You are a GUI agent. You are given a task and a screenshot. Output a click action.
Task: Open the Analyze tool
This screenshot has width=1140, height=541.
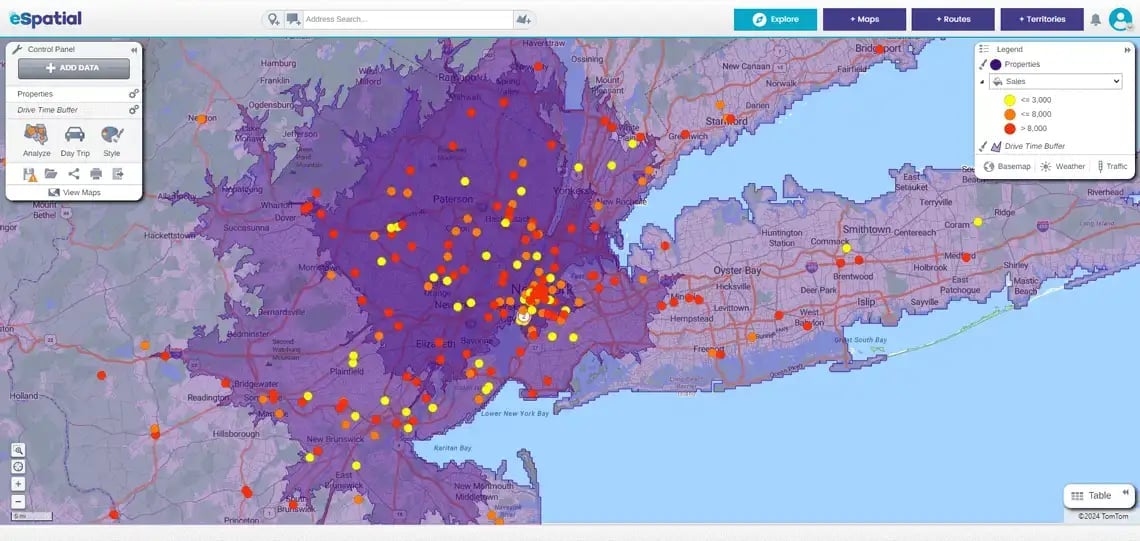[36, 140]
